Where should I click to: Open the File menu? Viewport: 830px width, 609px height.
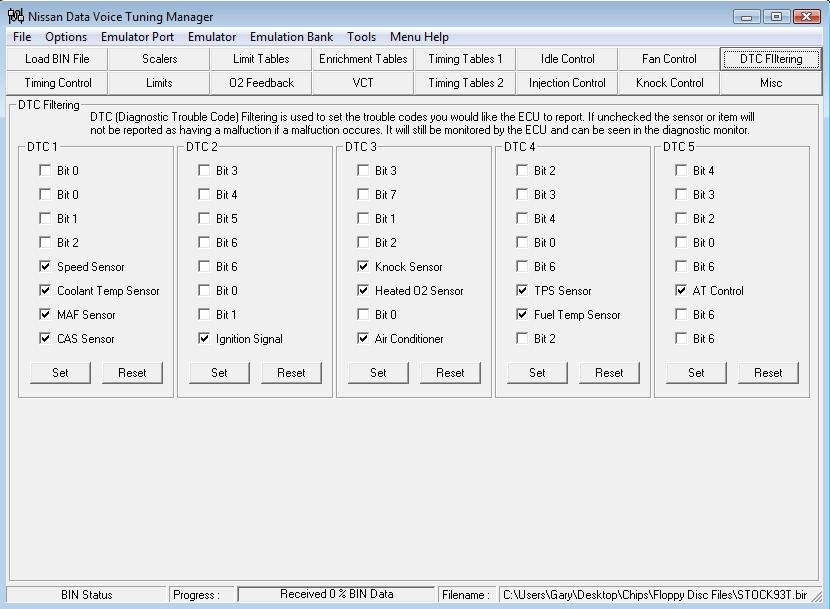22,37
